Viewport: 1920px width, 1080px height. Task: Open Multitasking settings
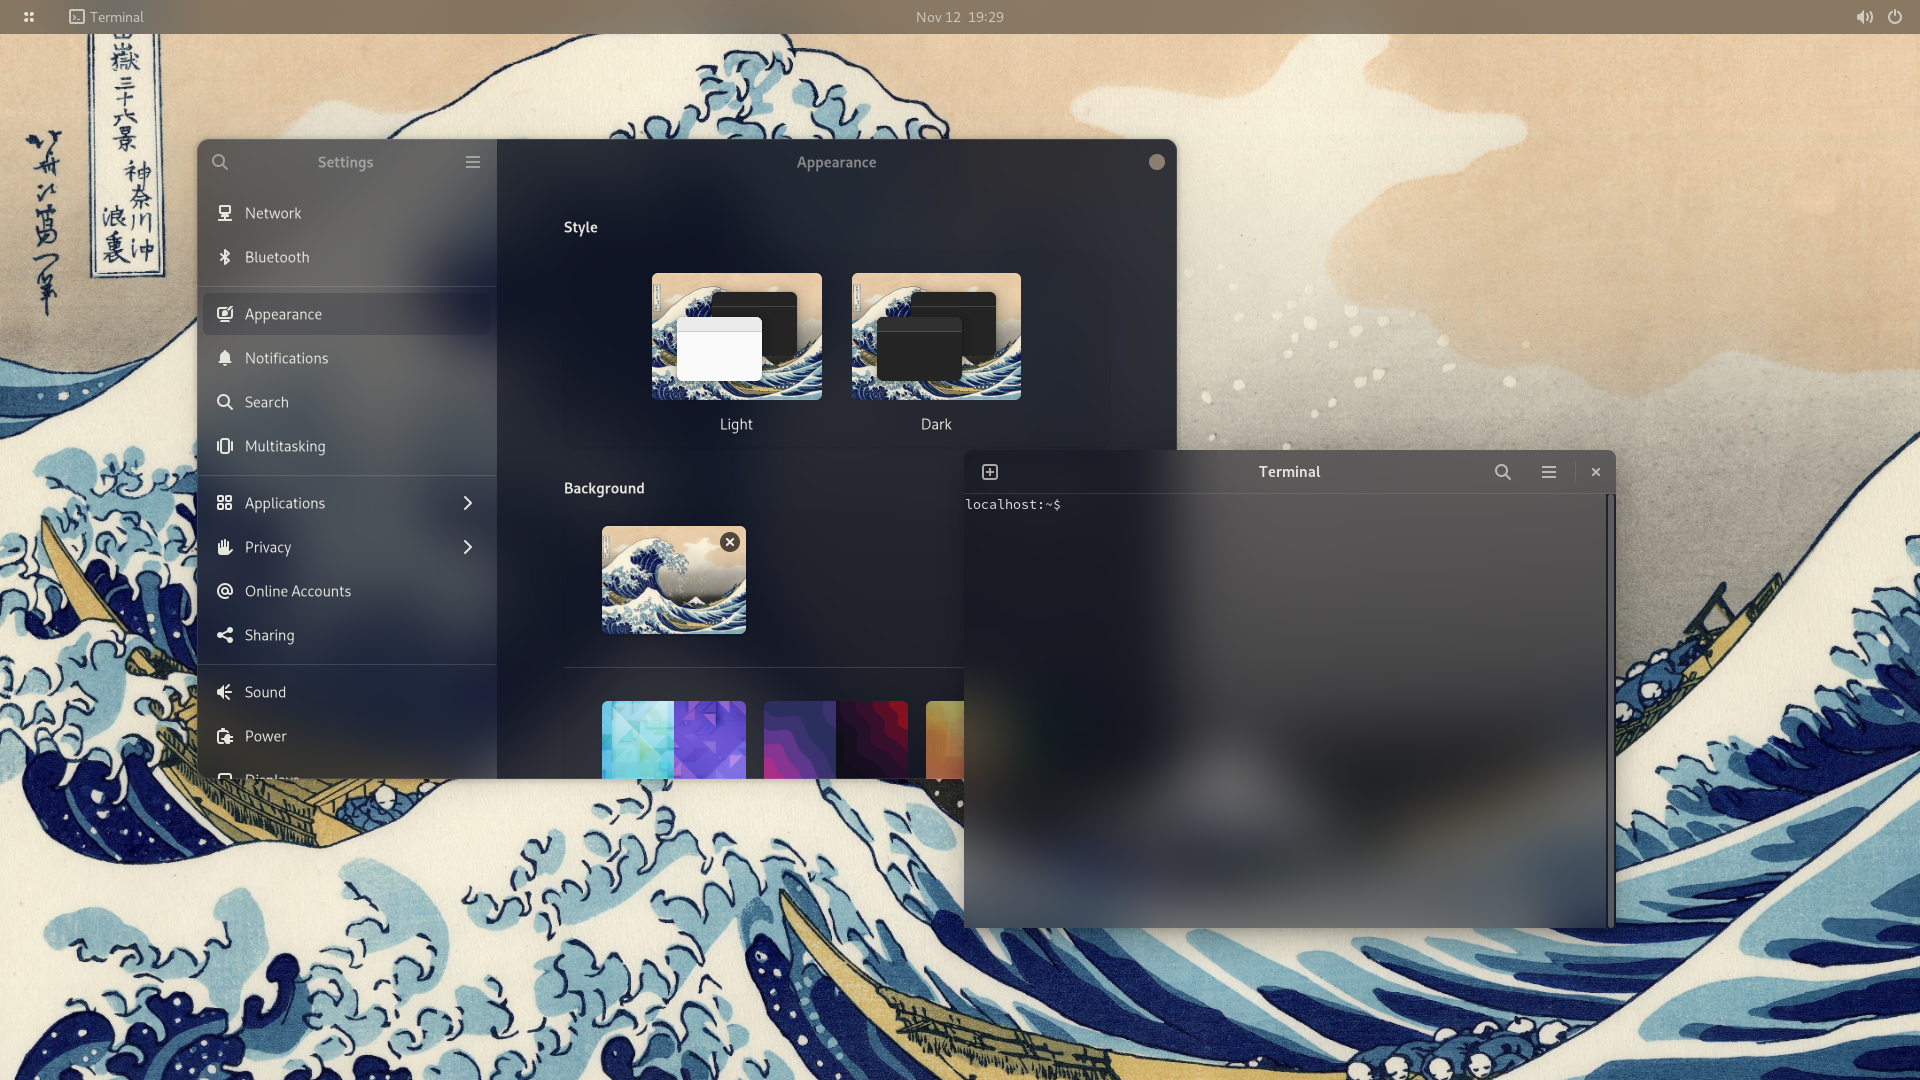tap(347, 446)
